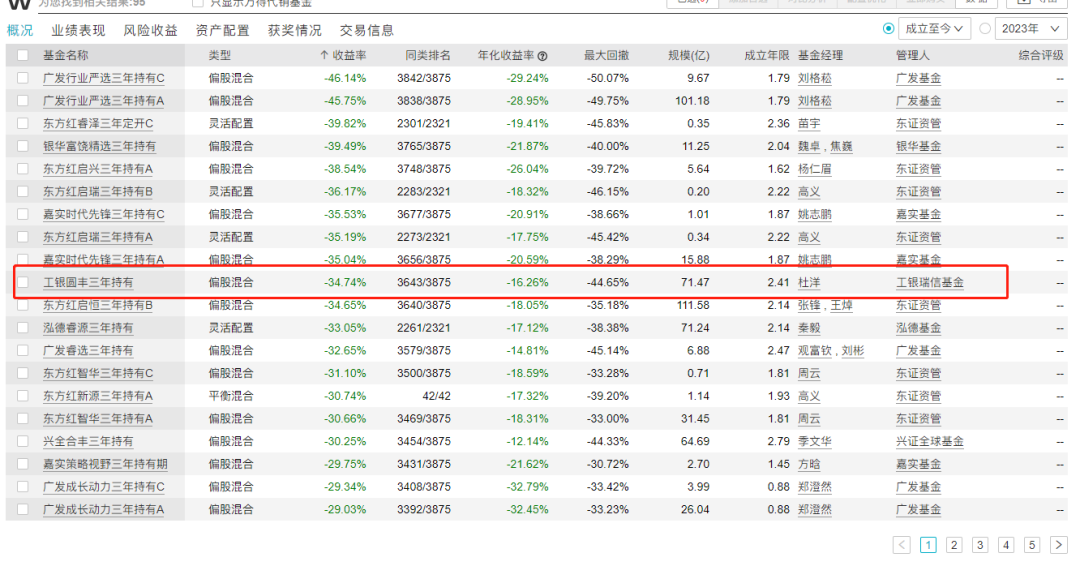Switch to the 资产配置 tab
1080x566 pixels.
[222, 30]
